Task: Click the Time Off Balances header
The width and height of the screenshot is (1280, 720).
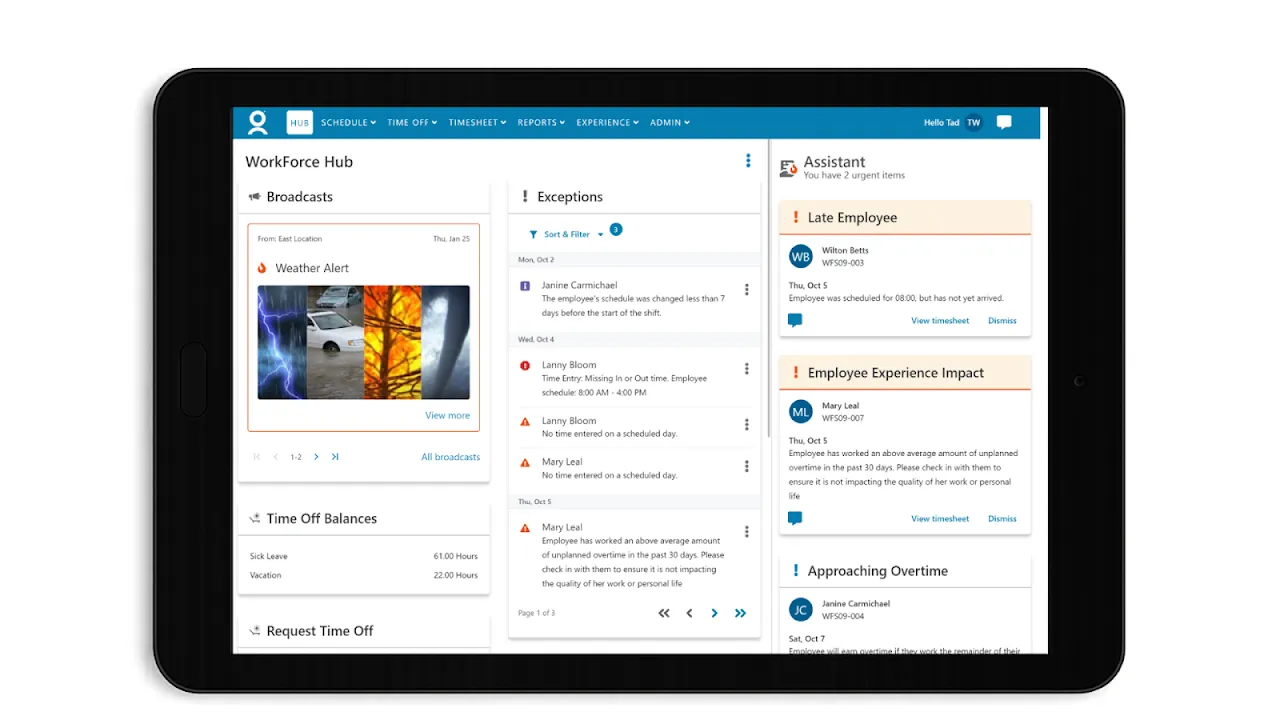Action: (x=364, y=519)
